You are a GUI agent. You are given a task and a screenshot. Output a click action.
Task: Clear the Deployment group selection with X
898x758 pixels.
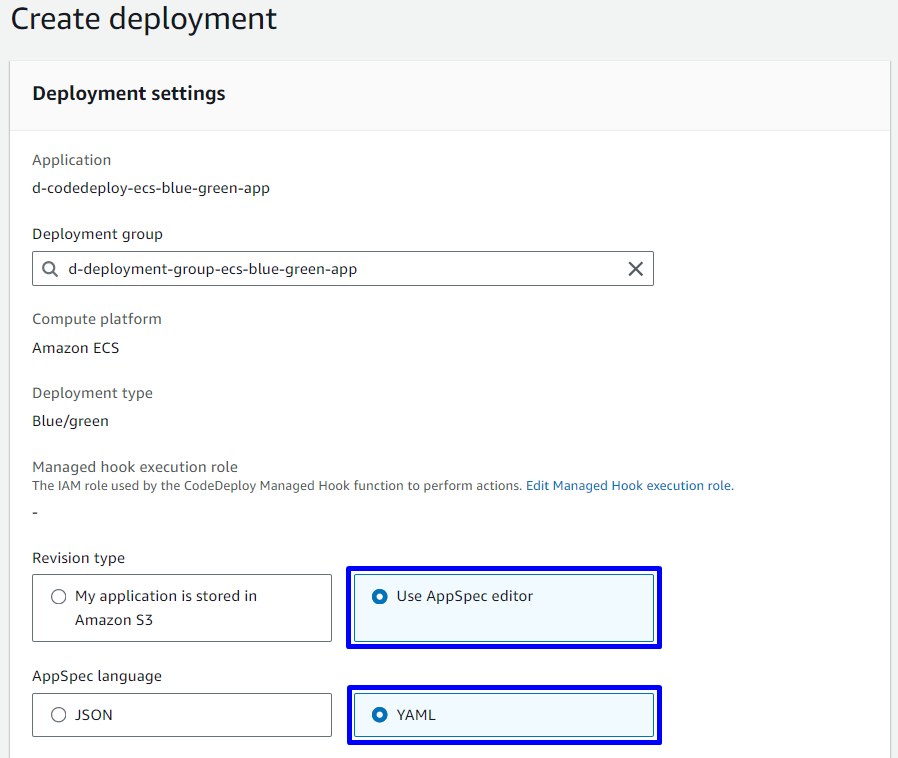[x=635, y=269]
